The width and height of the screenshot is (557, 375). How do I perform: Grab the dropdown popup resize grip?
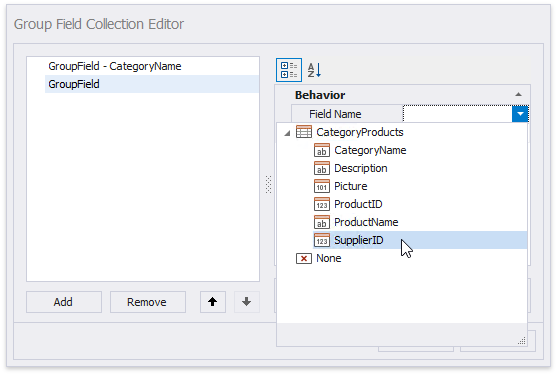521,341
